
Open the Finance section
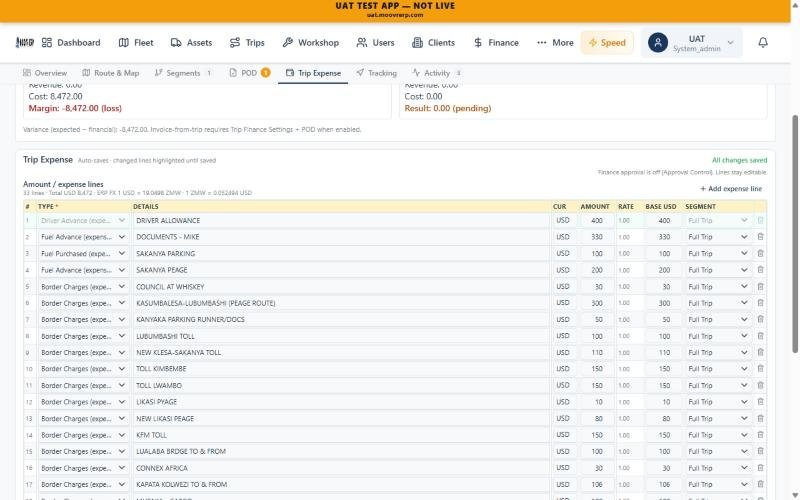(x=496, y=43)
